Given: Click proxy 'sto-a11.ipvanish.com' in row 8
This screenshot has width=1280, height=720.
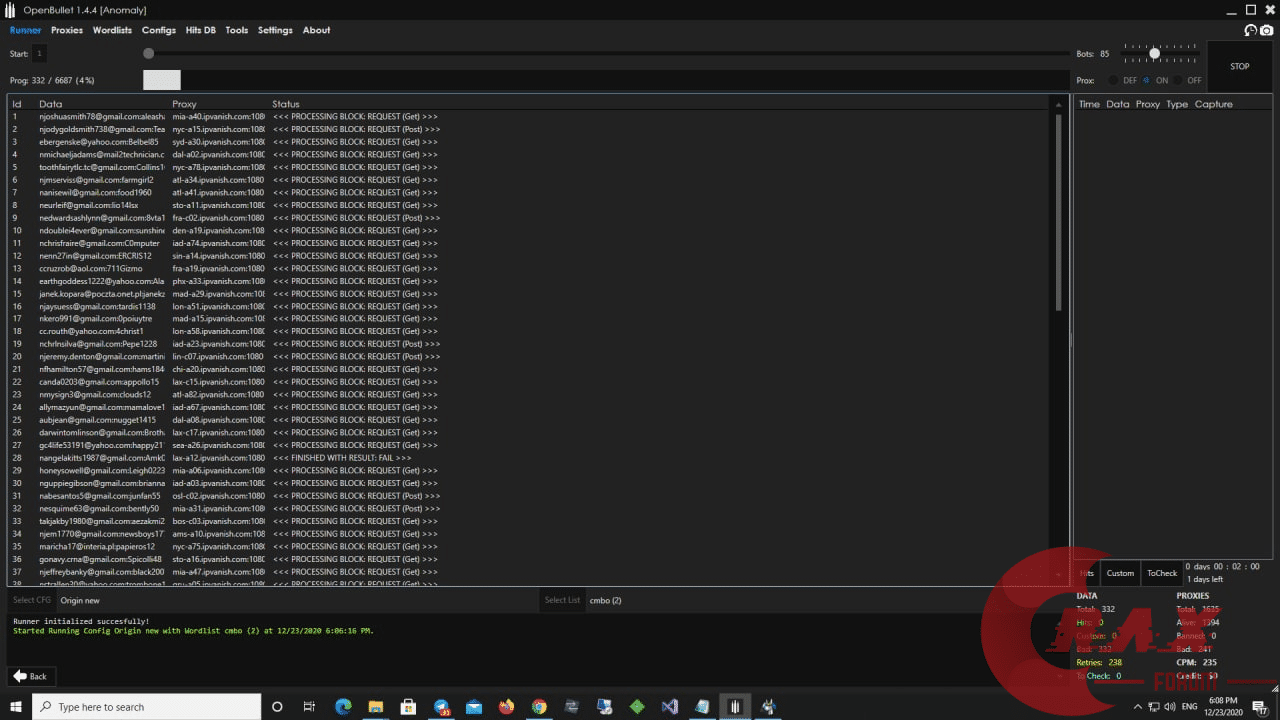Looking at the screenshot, I should tap(218, 205).
